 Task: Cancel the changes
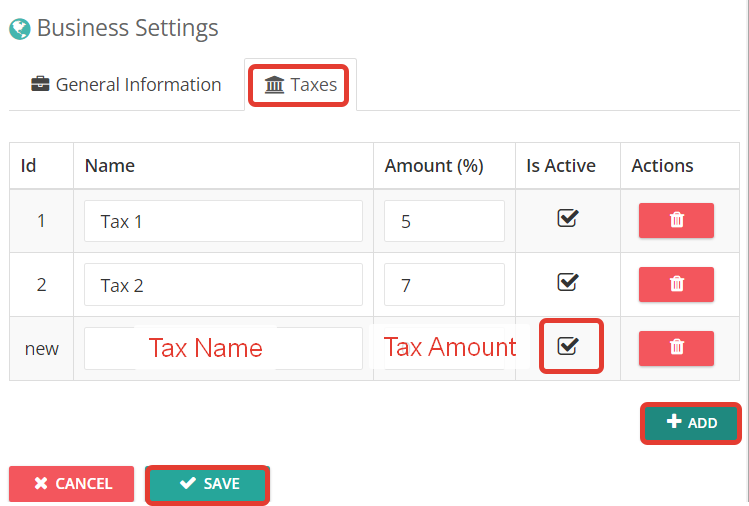[x=72, y=484]
